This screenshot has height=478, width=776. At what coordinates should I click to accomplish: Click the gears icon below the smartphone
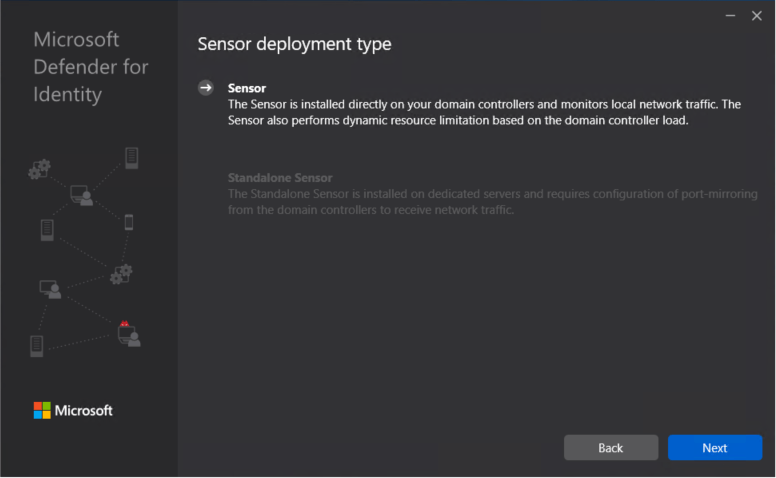tap(121, 273)
